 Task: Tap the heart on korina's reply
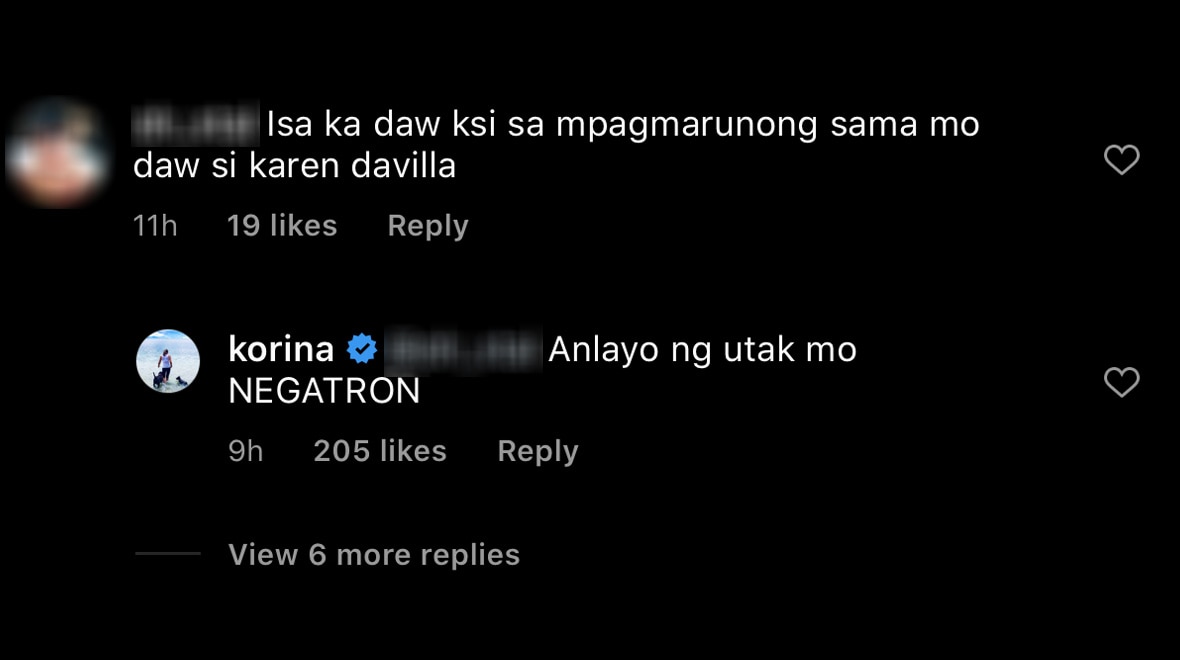(1121, 382)
